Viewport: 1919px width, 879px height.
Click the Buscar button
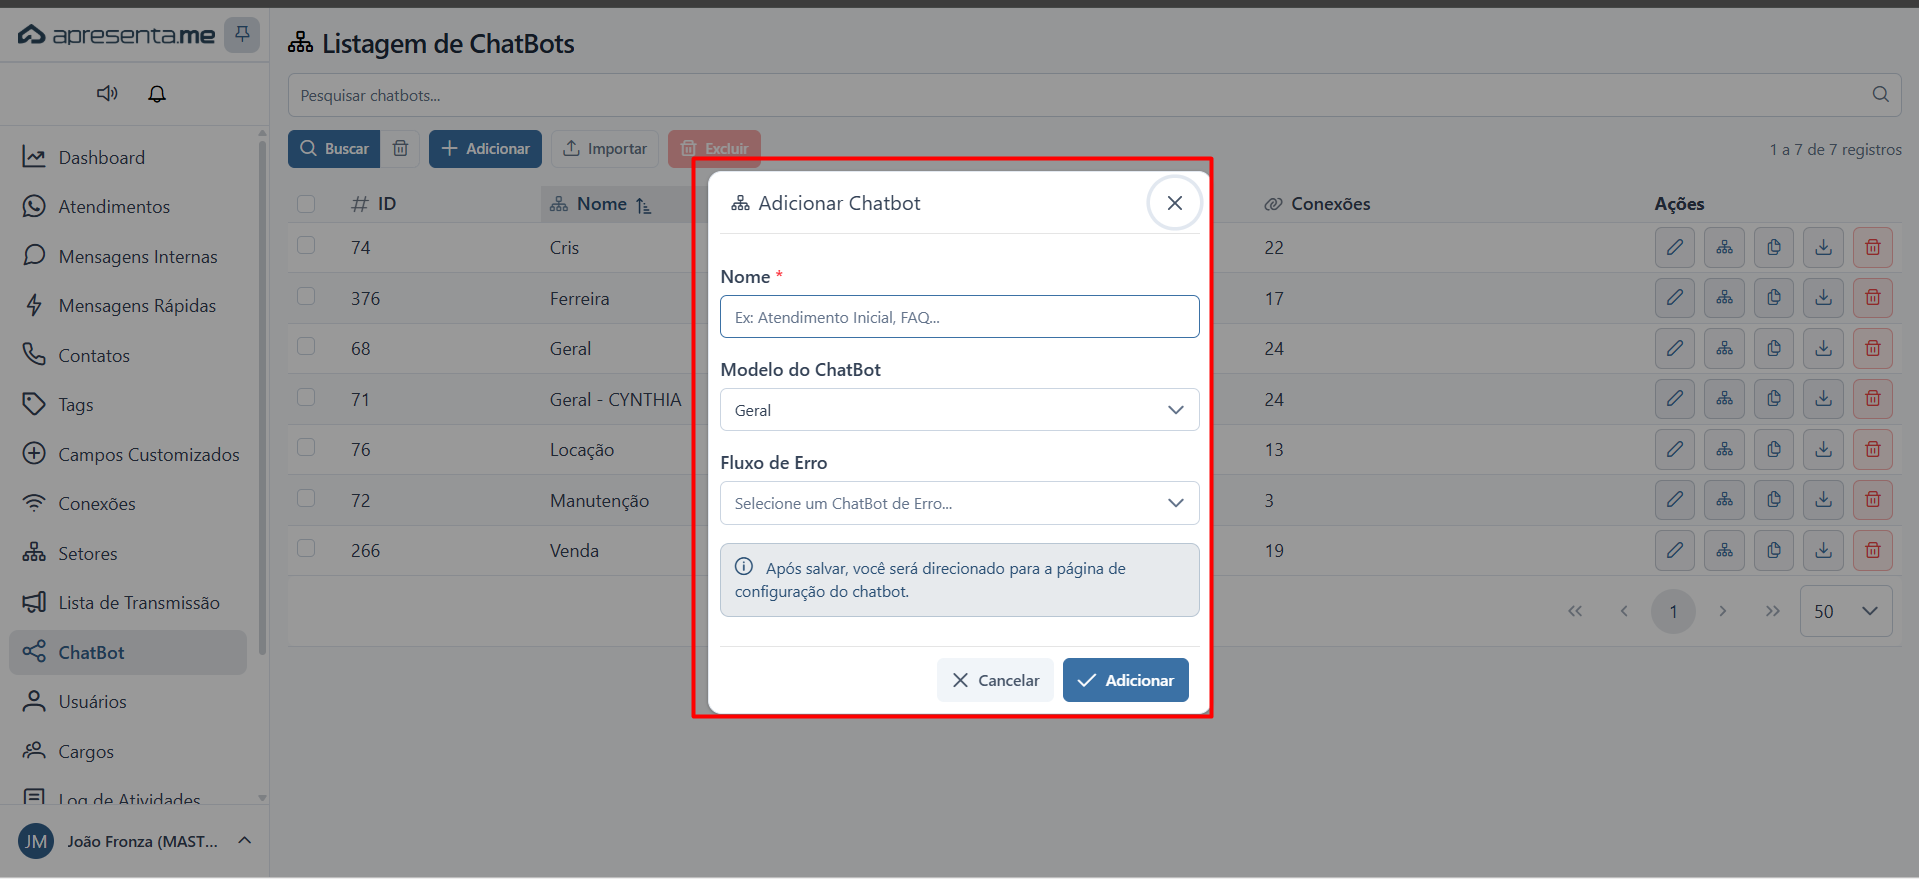tap(334, 149)
